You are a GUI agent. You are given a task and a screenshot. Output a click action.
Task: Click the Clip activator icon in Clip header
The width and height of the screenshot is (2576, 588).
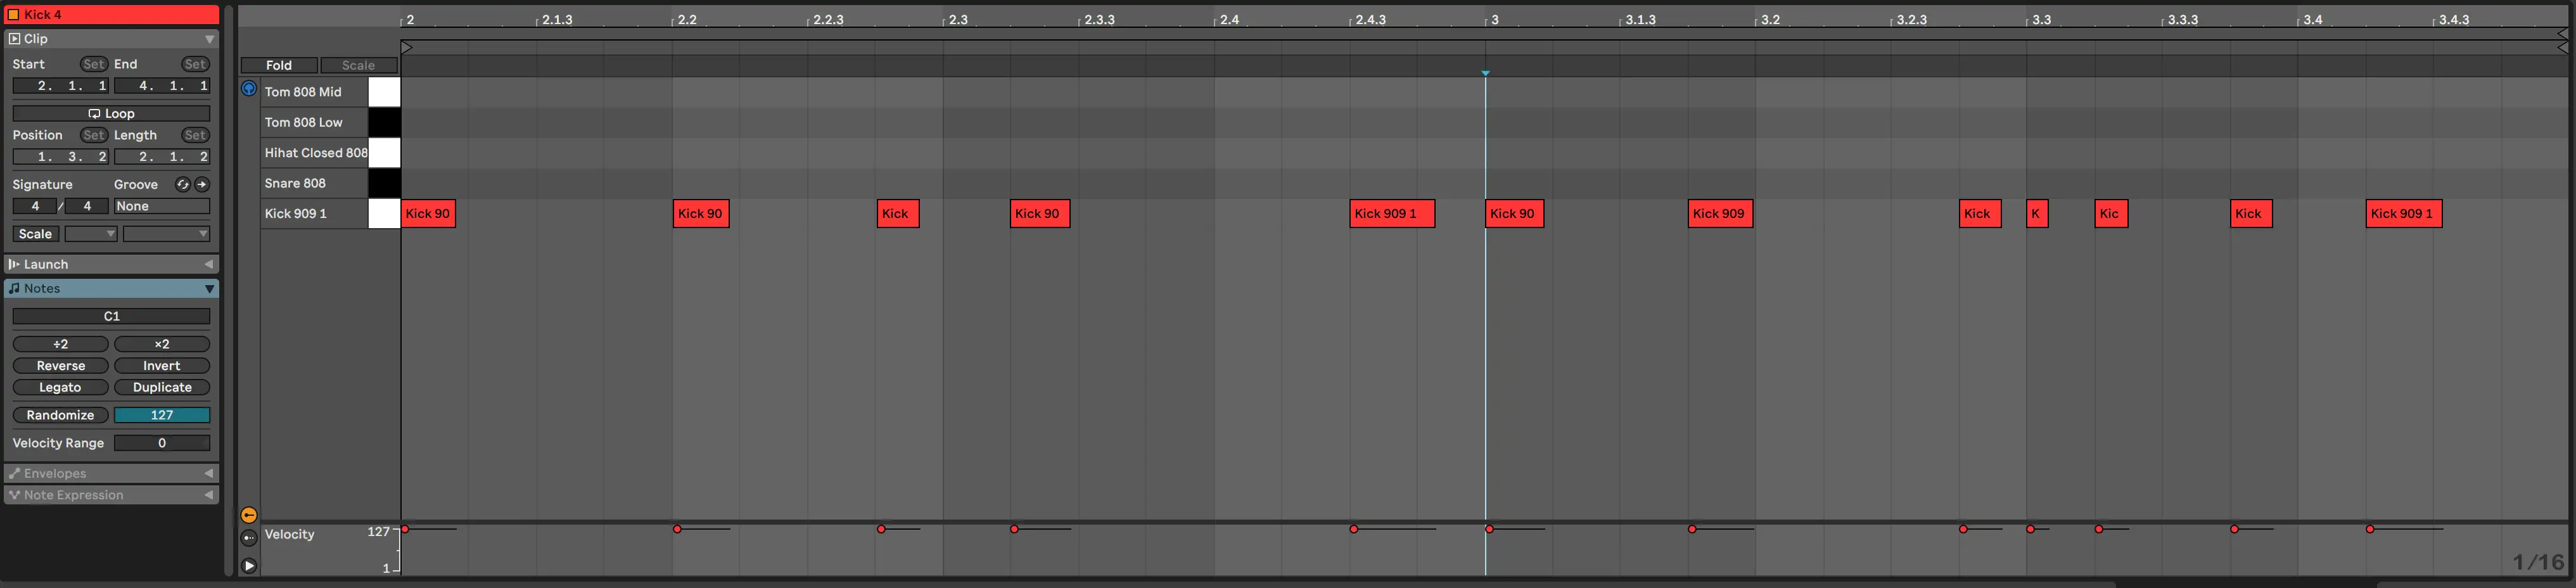[x=14, y=39]
